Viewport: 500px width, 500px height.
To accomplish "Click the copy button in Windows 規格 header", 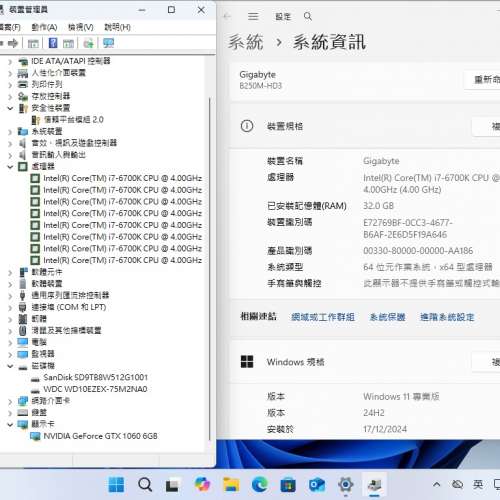I will pos(486,362).
